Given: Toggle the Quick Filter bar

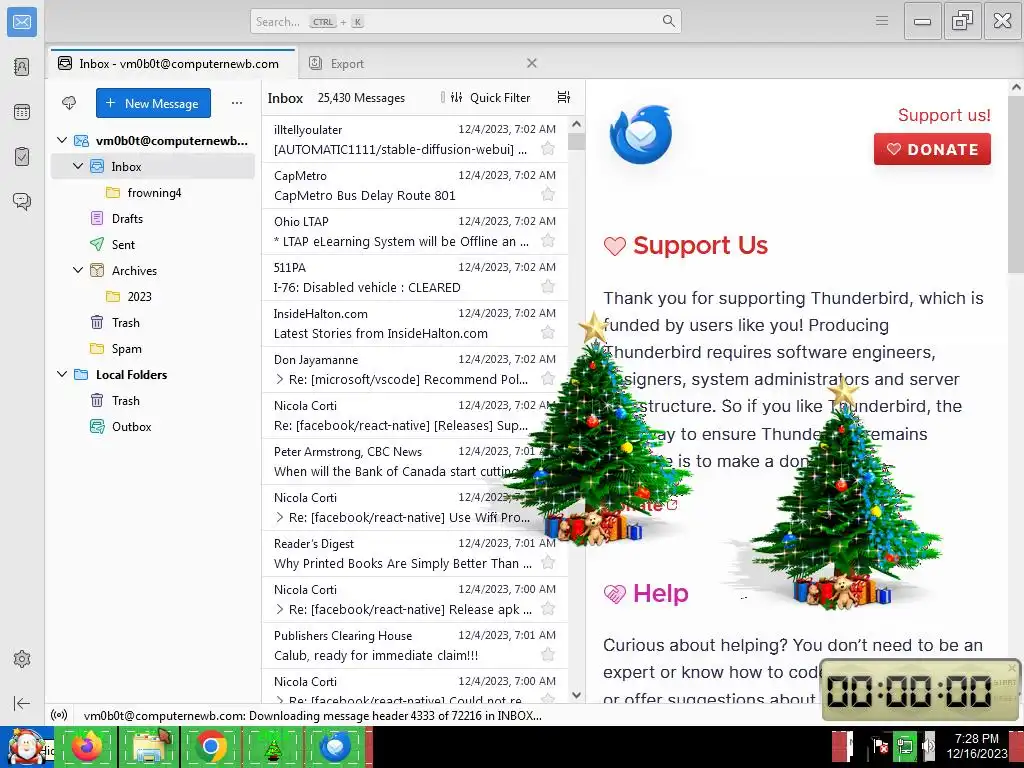Looking at the screenshot, I should point(490,97).
